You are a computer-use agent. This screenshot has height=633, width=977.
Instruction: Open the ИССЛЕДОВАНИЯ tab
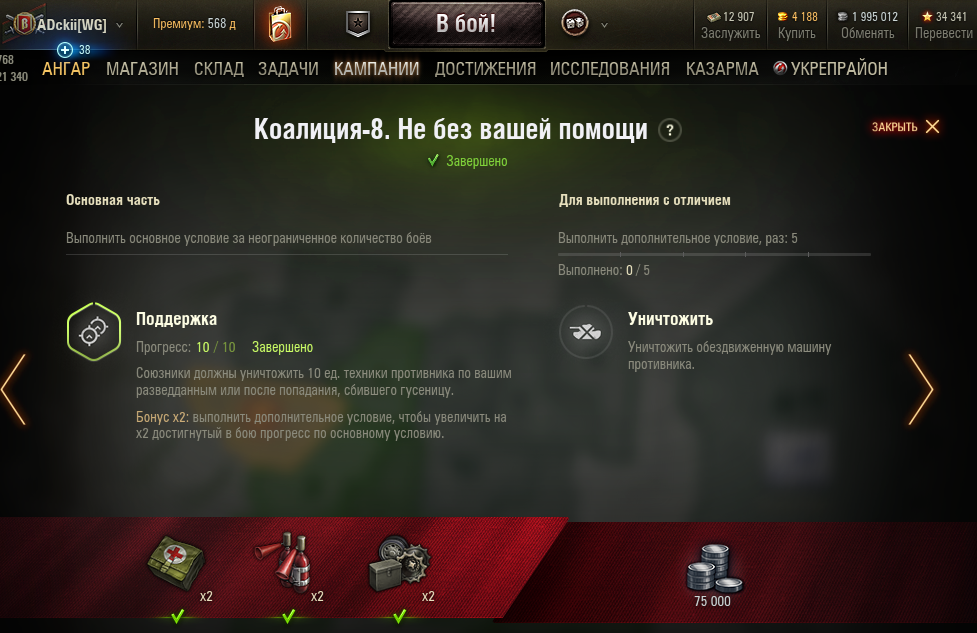click(609, 69)
